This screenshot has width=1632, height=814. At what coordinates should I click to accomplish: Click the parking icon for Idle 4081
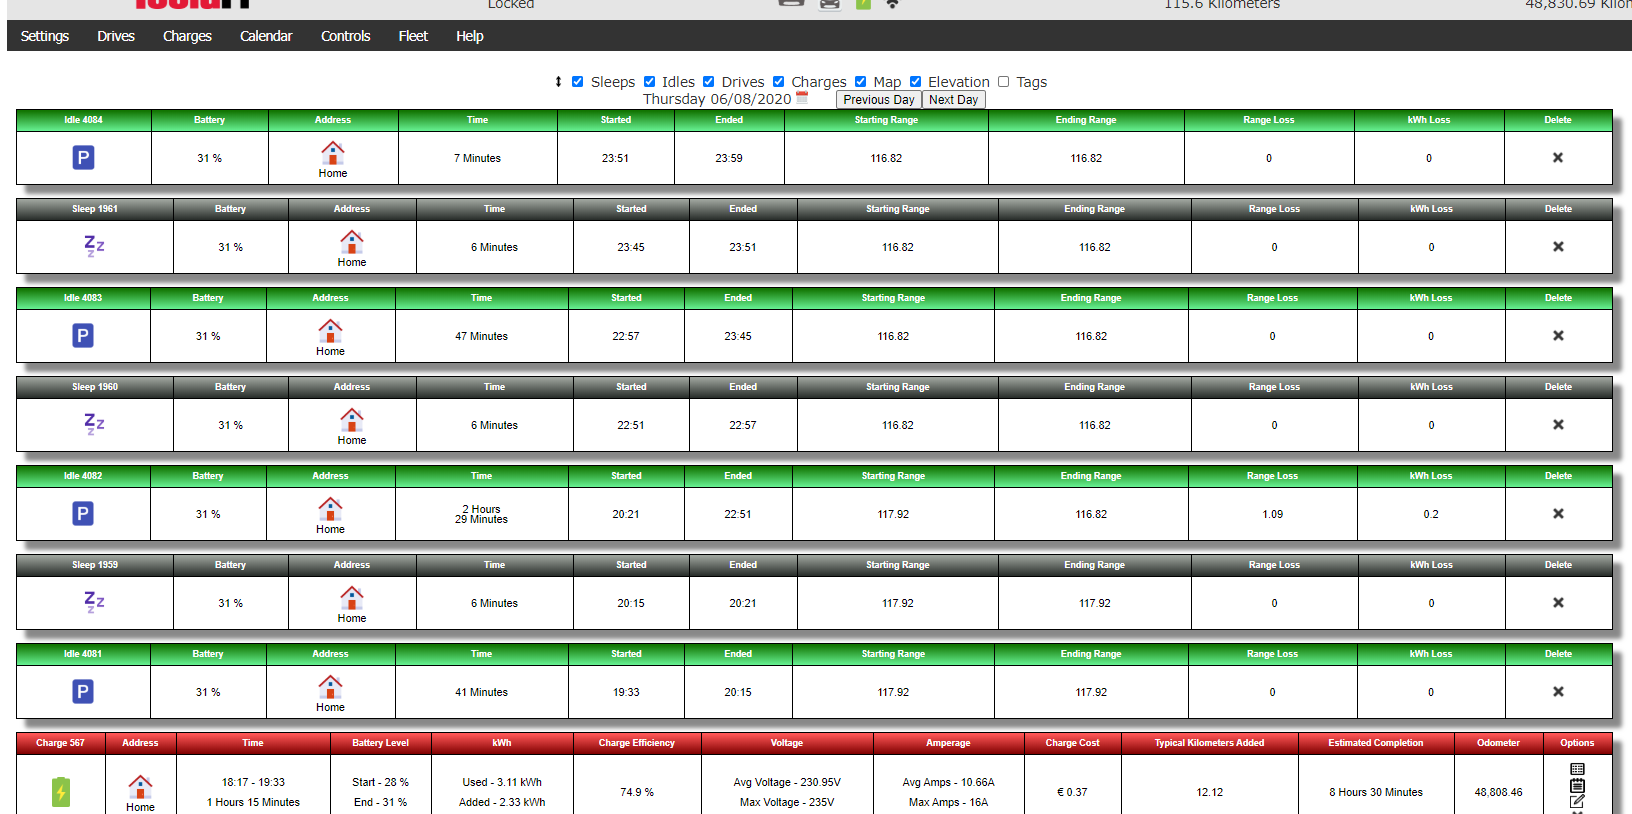coord(83,692)
